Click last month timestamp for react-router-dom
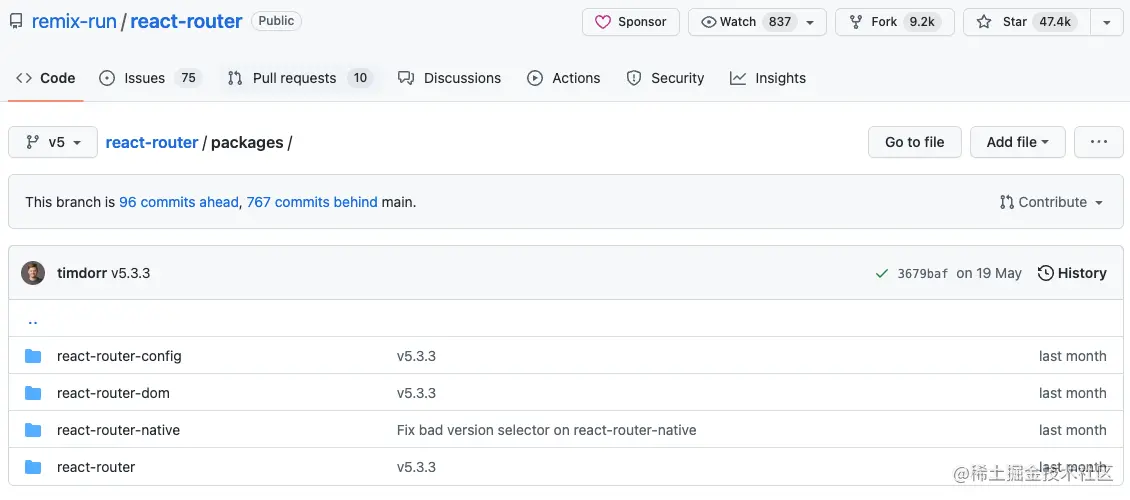Image resolution: width=1130 pixels, height=500 pixels. [1072, 393]
